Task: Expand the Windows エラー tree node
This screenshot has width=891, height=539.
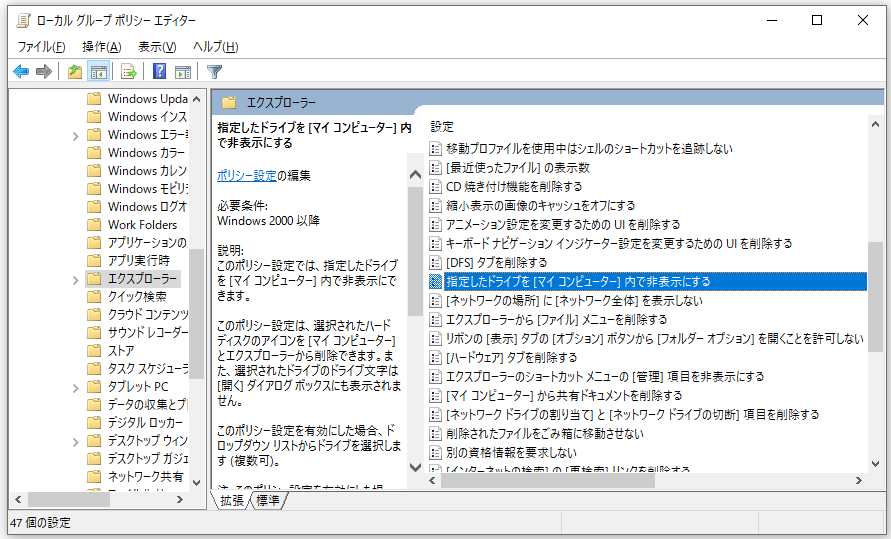Action: point(76,136)
